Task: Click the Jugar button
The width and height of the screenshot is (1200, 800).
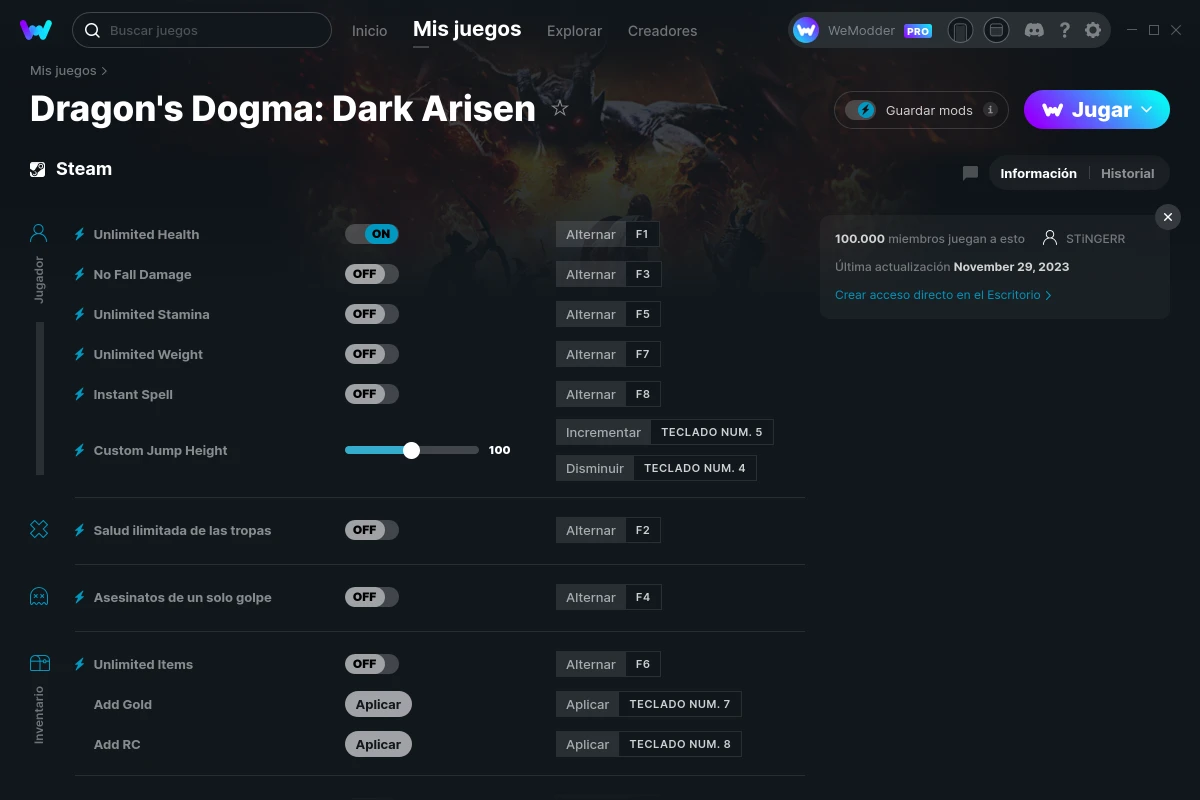Action: (1097, 110)
